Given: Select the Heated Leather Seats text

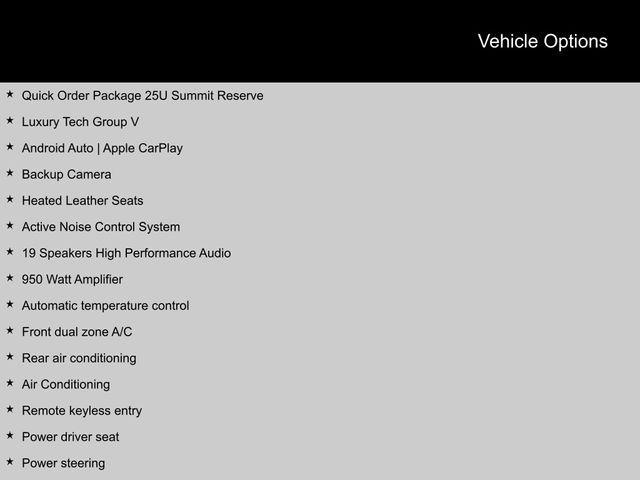Looking at the screenshot, I should coord(82,201).
